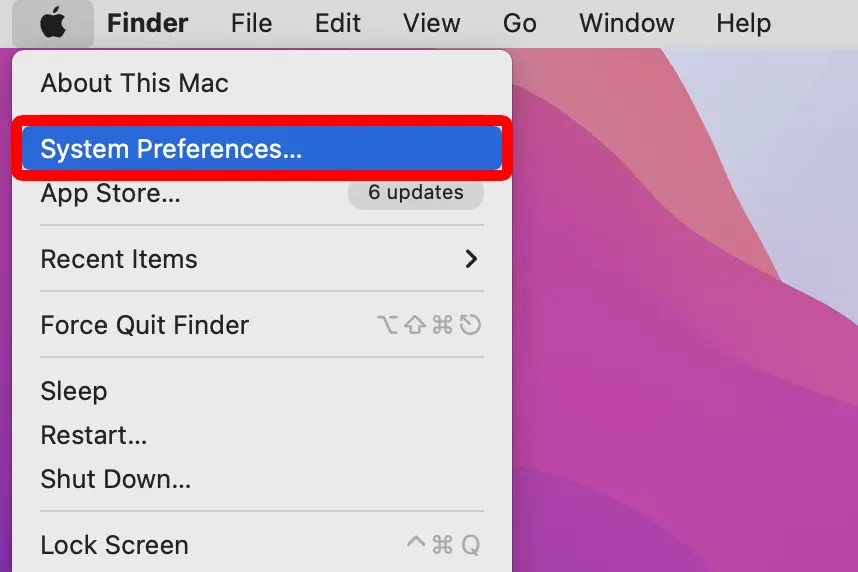This screenshot has width=858, height=572.
Task: Expand the Recent Items submenu
Action: (262, 259)
